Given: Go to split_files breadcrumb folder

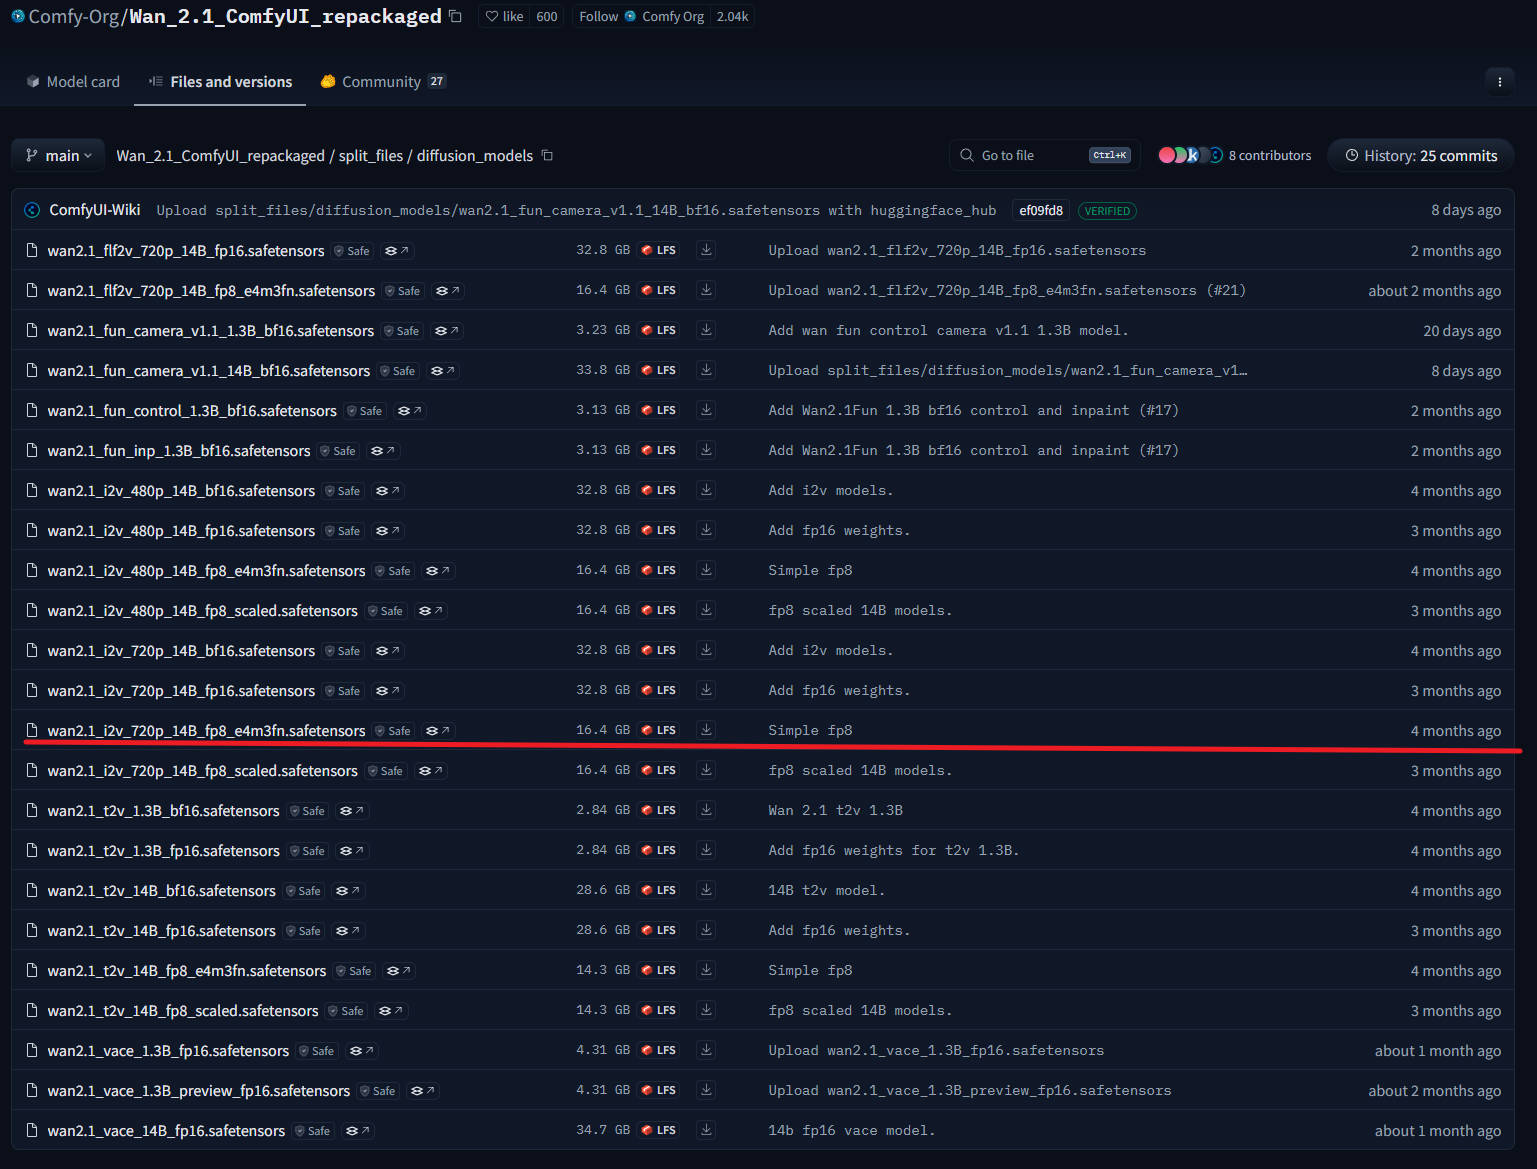Looking at the screenshot, I should pos(371,156).
